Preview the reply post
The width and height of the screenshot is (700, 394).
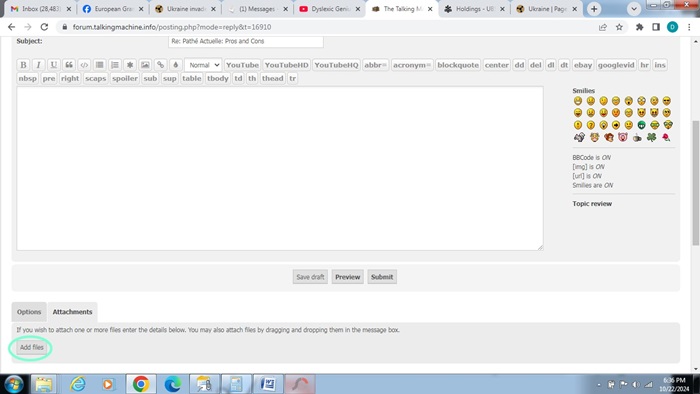tap(347, 277)
